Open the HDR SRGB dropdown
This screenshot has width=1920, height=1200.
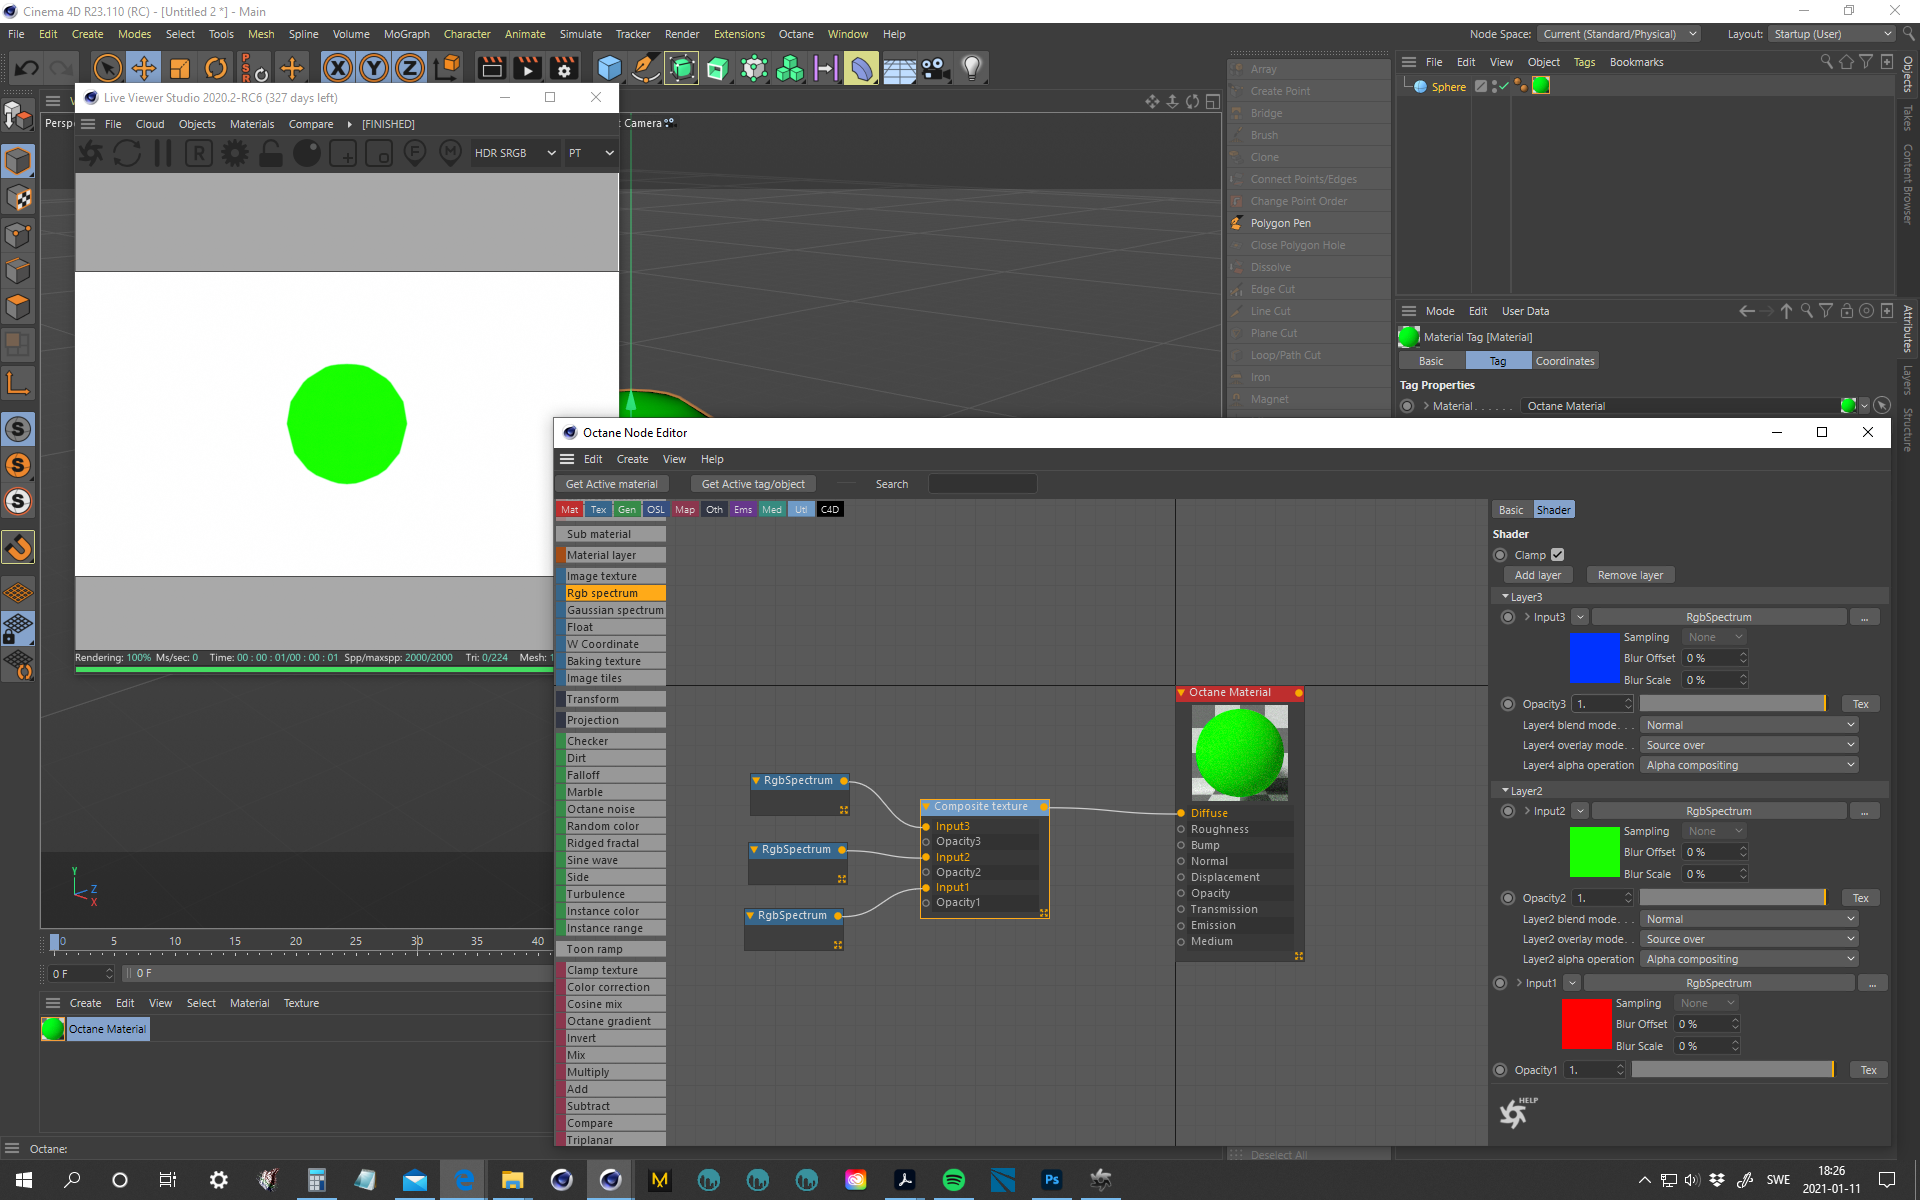pos(514,153)
